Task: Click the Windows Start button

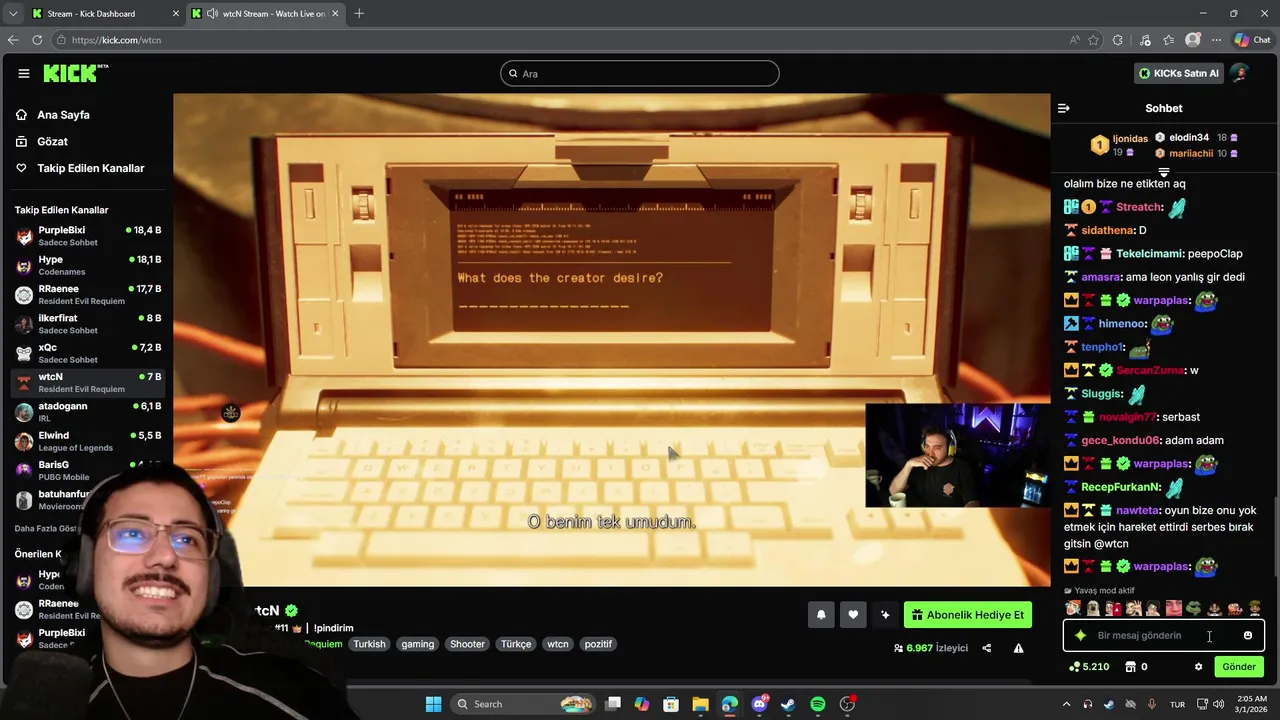Action: [433, 704]
